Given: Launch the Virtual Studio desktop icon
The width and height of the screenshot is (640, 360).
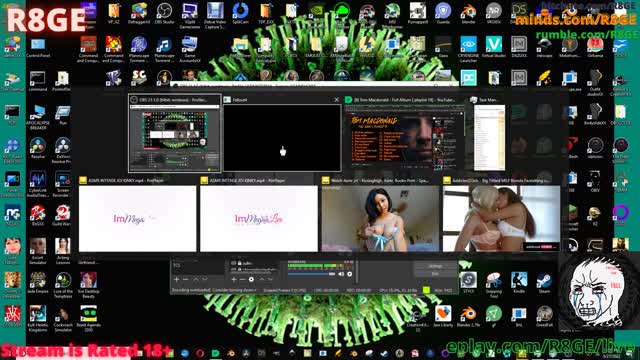Looking at the screenshot, I should pyautogui.click(x=493, y=47).
